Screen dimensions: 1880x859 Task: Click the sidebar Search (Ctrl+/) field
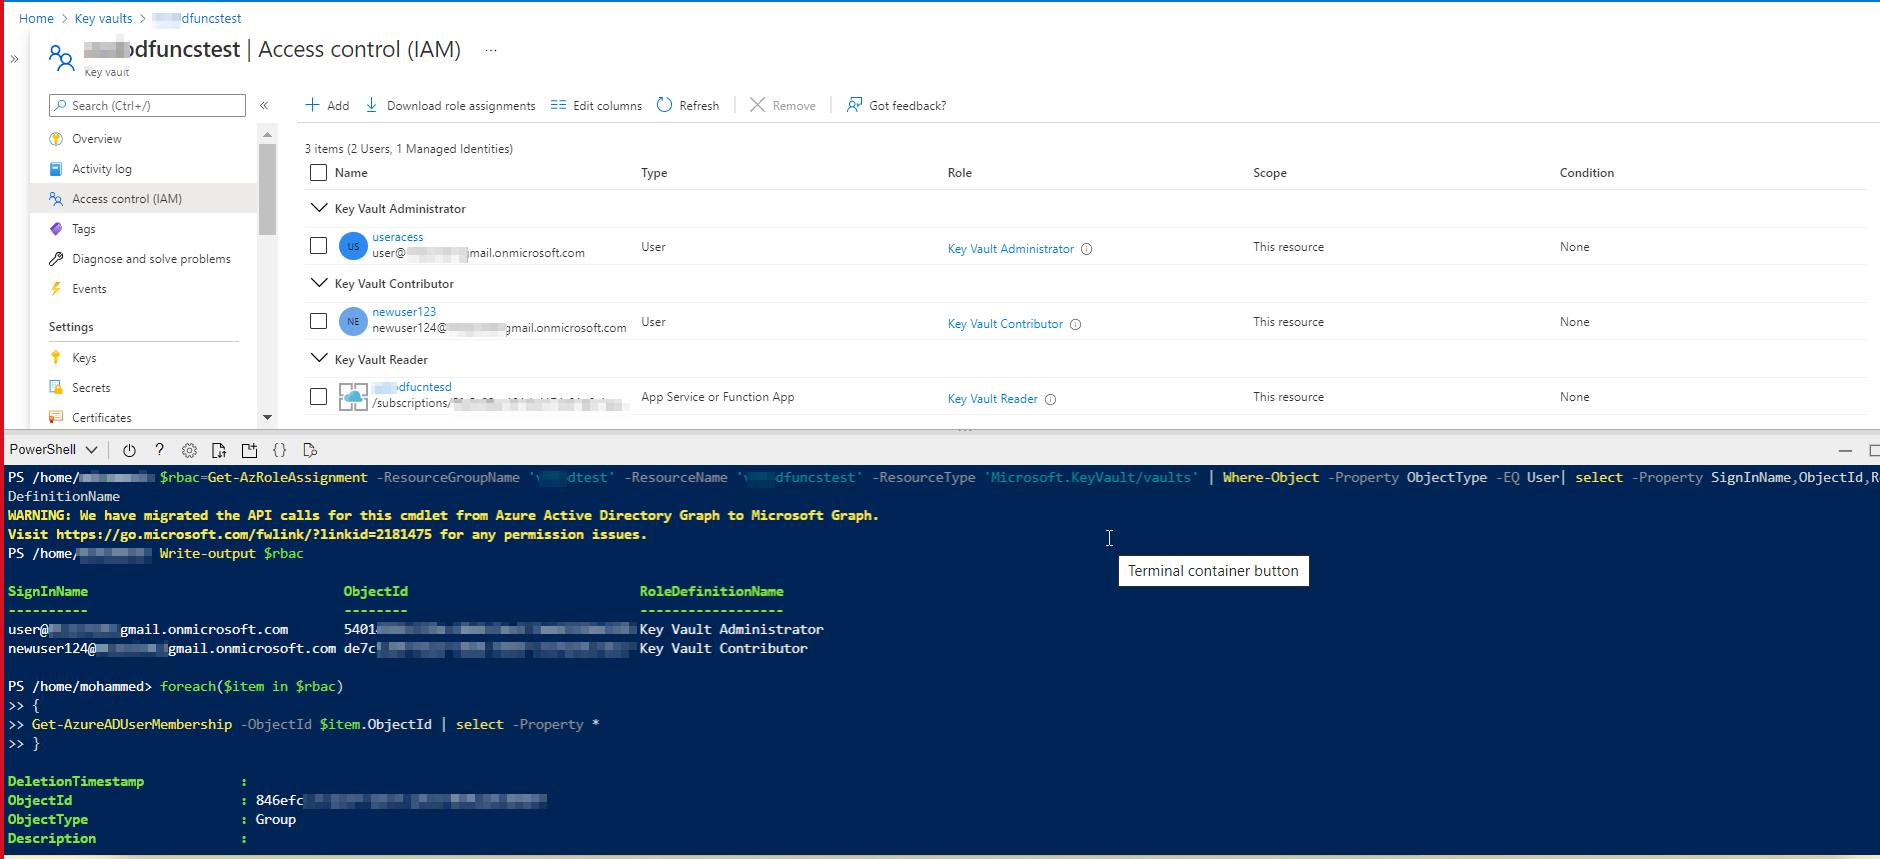click(147, 105)
